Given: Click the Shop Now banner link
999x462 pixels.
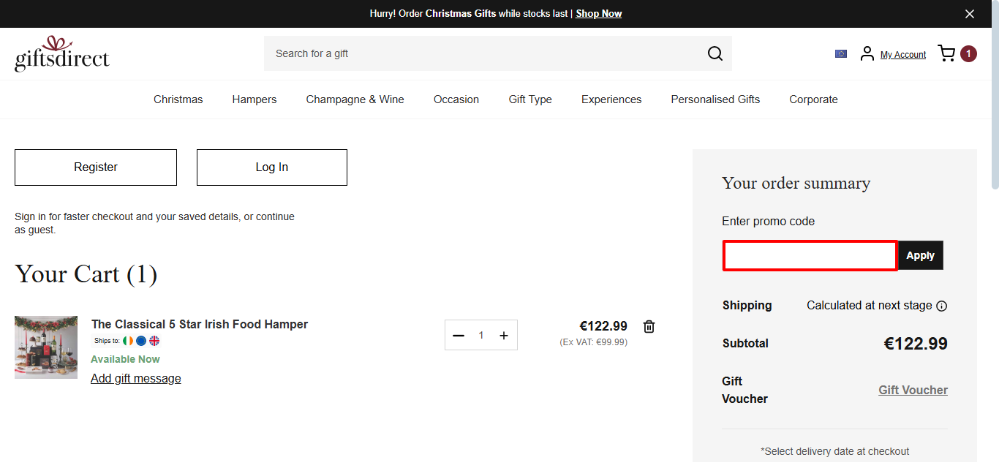Looking at the screenshot, I should coord(599,13).
